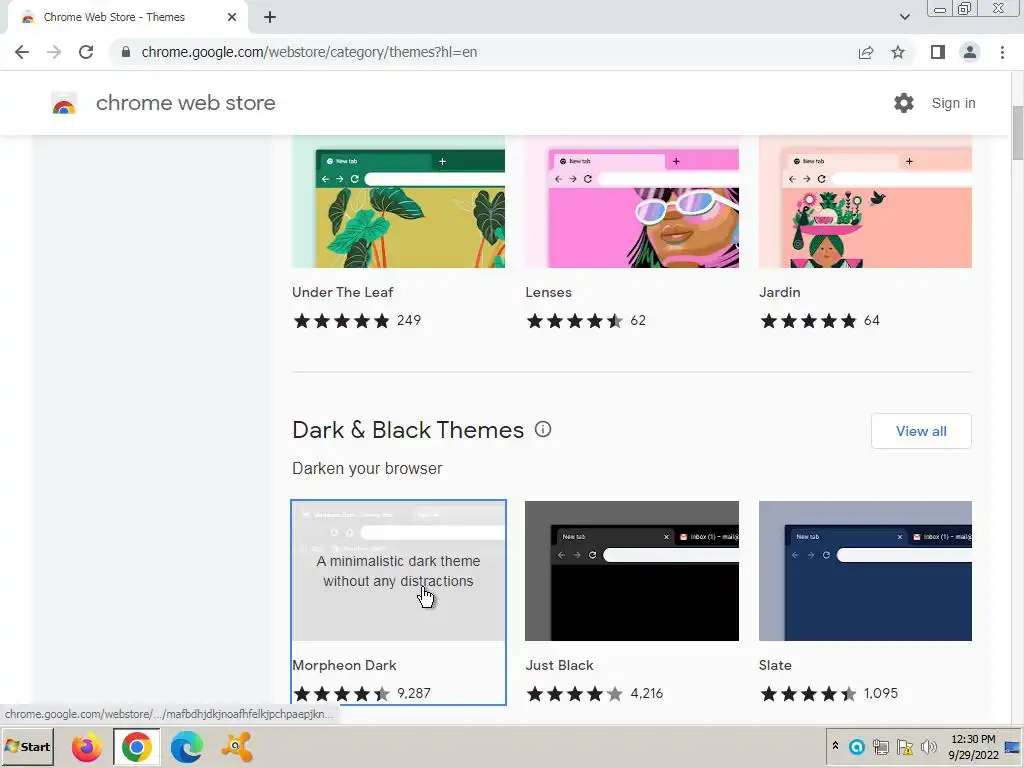
Task: Open the Windows Start menu
Action: point(27,747)
